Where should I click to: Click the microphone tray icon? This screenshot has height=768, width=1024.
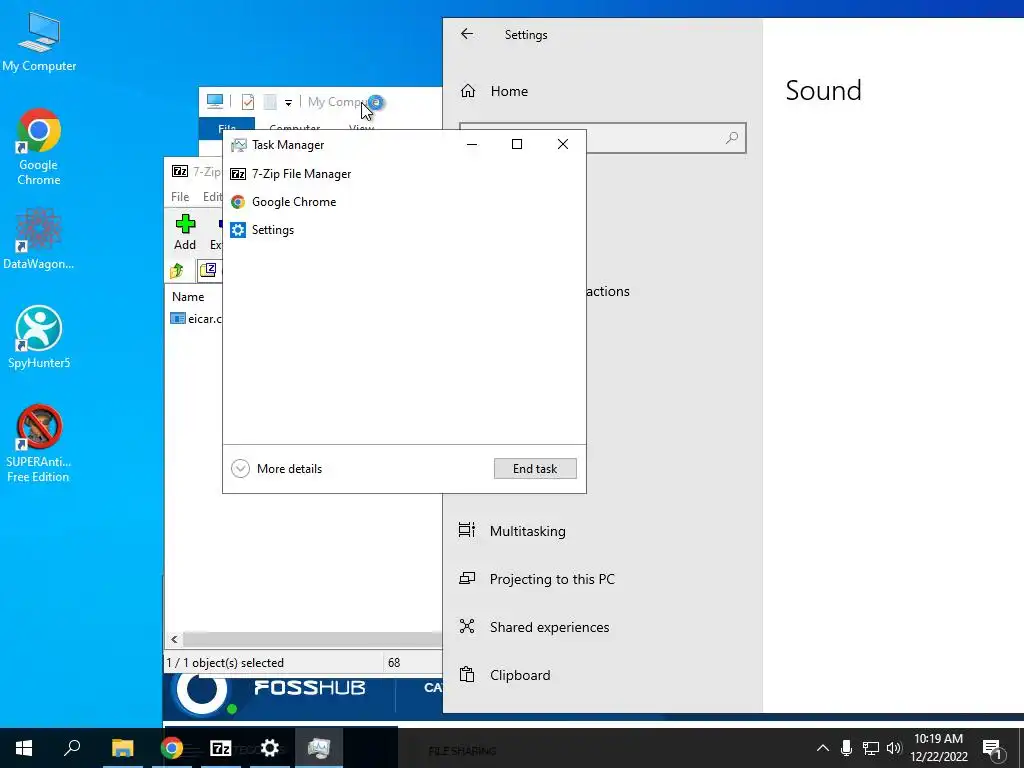(x=846, y=748)
